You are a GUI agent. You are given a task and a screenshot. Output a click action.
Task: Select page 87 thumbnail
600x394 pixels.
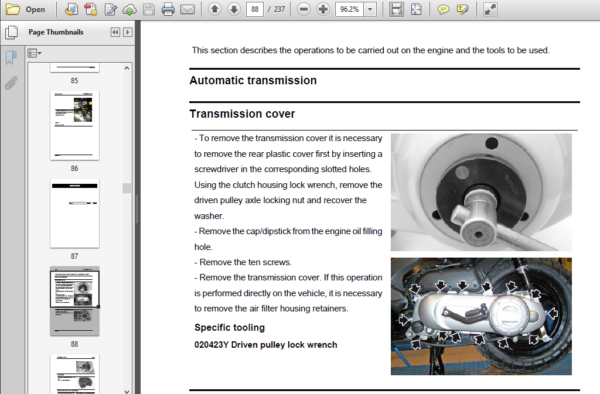[75, 213]
